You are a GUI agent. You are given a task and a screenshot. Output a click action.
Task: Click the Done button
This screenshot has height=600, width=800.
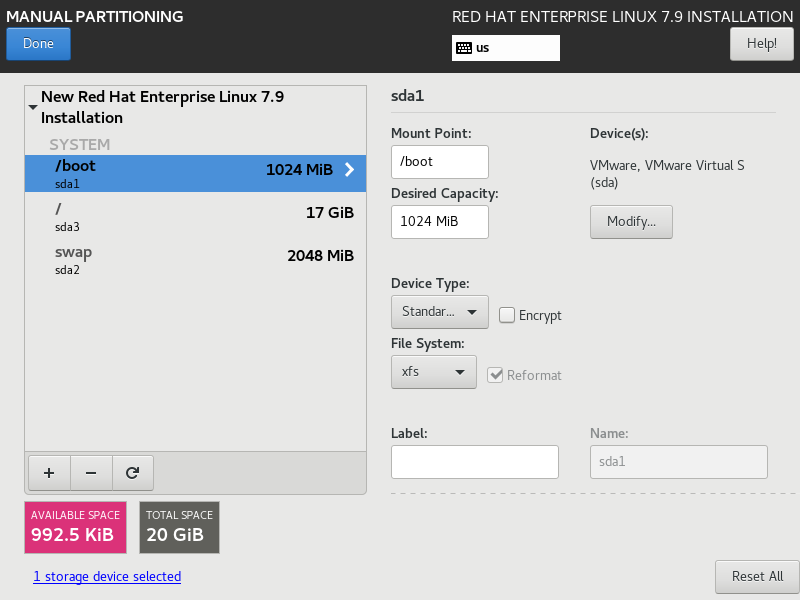[x=38, y=43]
